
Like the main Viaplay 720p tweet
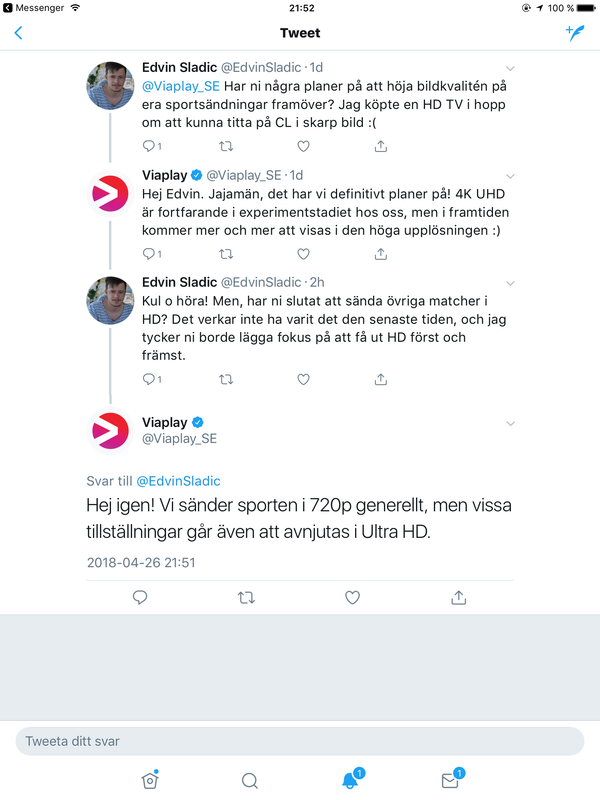352,597
